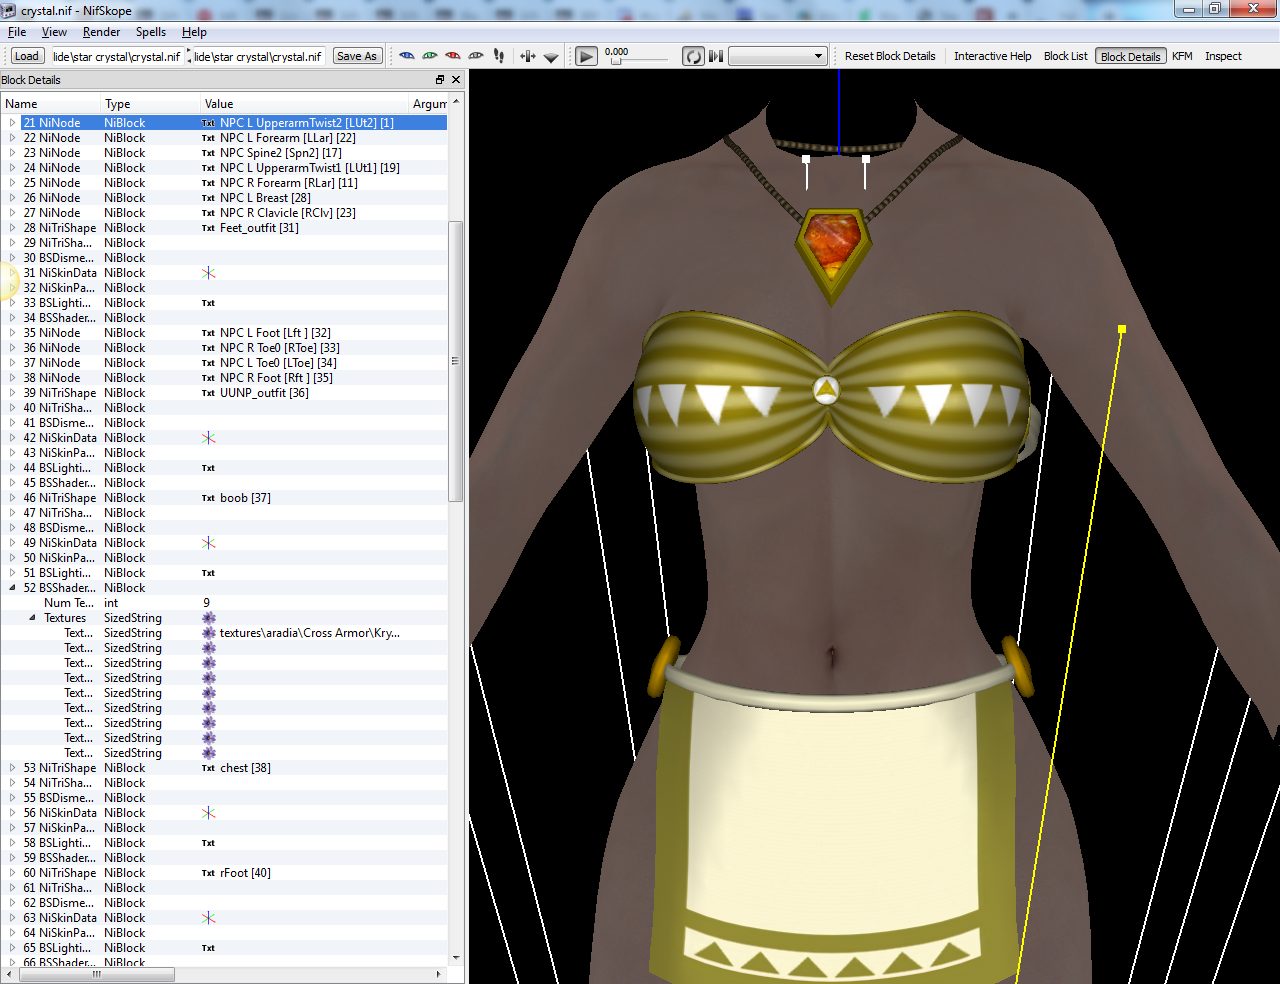Select the blue eye Top view icon
This screenshot has width=1280, height=984.
tap(407, 56)
